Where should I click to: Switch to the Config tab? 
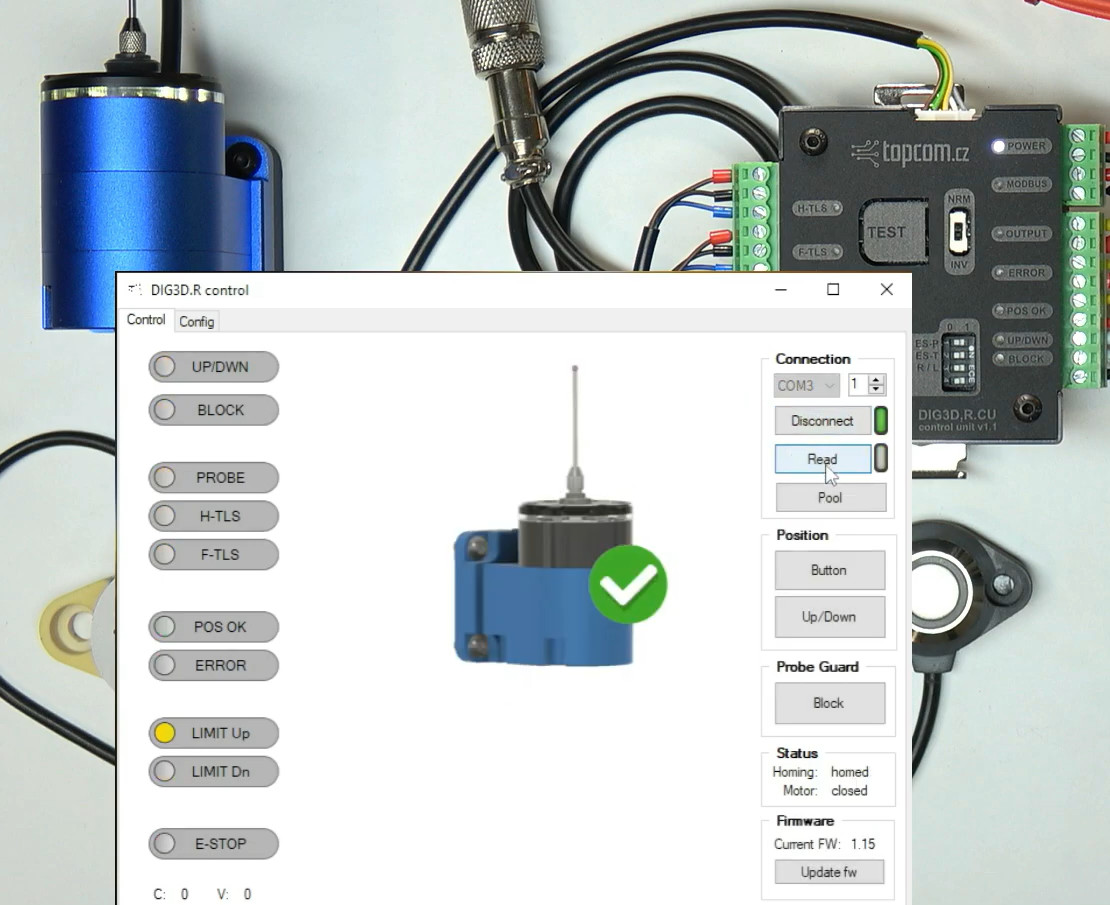point(197,322)
